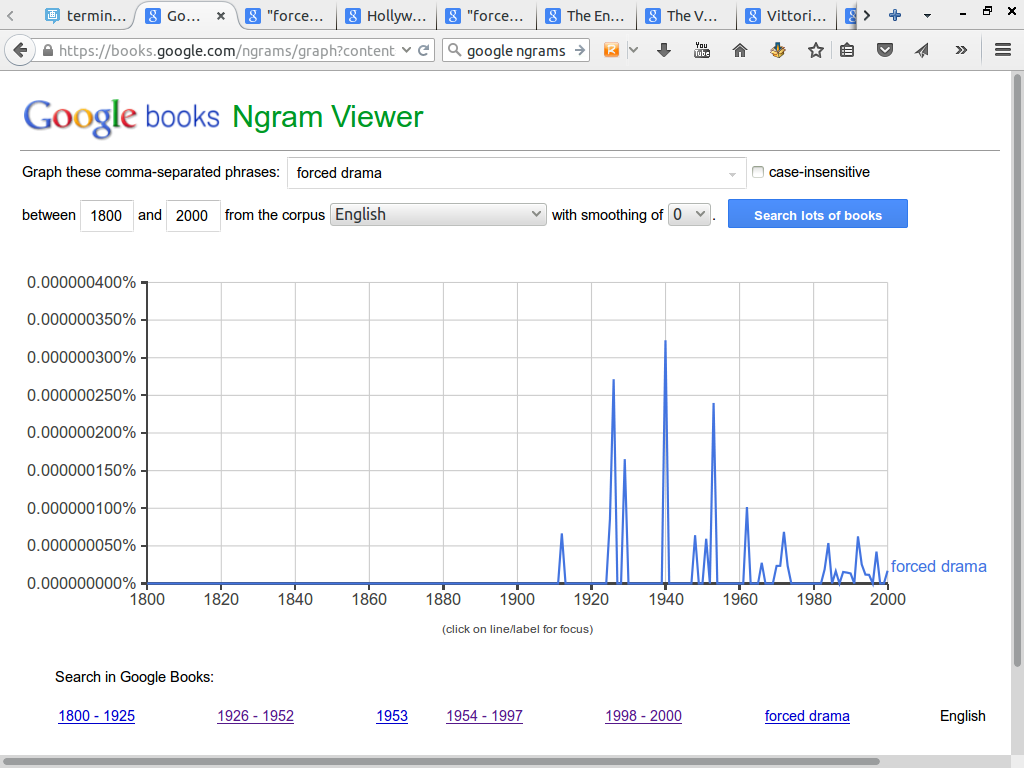
Task: Switch to the The En... tab
Action: [586, 16]
